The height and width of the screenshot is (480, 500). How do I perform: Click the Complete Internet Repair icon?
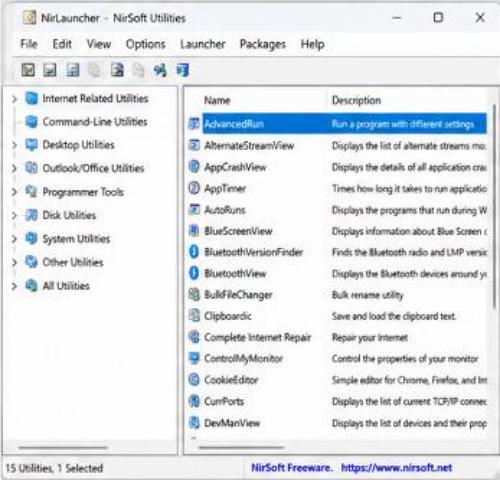(194, 337)
